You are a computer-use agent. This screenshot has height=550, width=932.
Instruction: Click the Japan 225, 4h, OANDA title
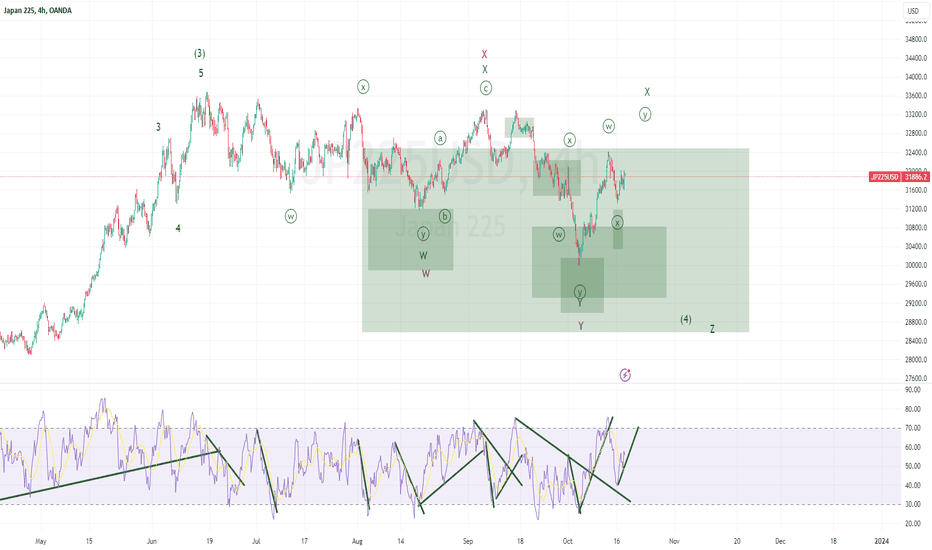(x=37, y=11)
